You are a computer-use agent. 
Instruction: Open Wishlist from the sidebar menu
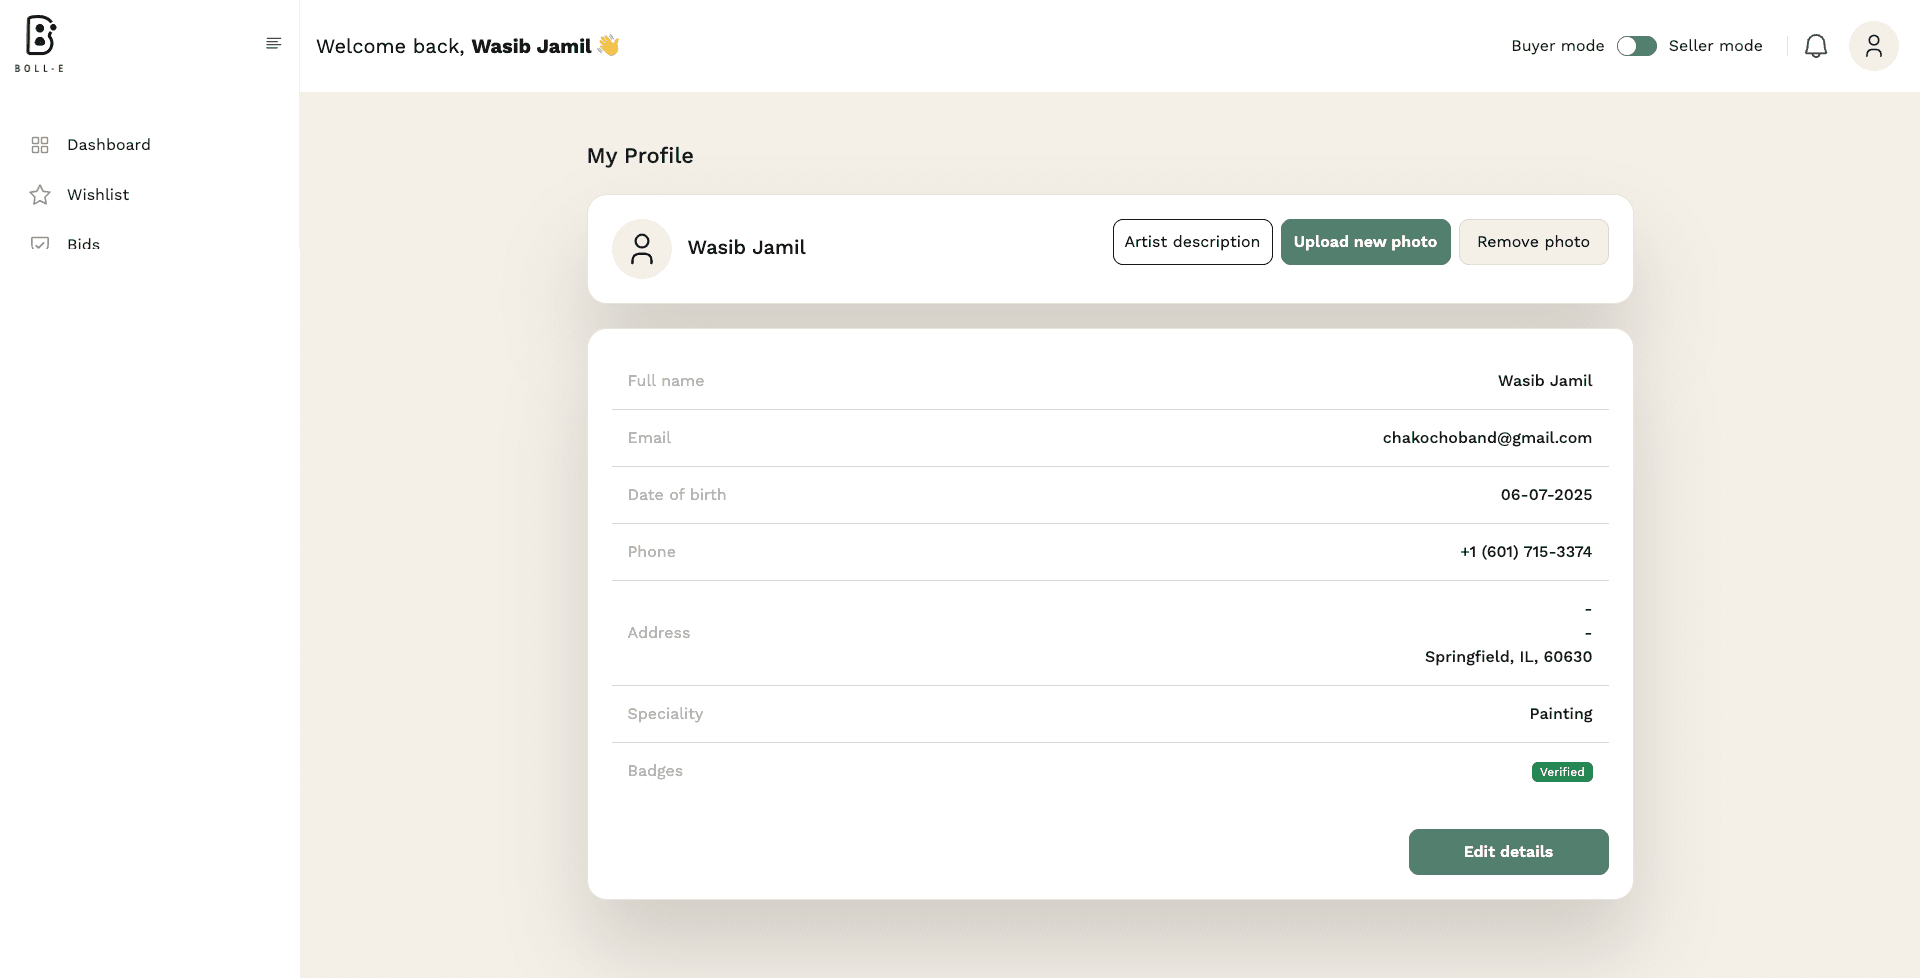click(98, 195)
